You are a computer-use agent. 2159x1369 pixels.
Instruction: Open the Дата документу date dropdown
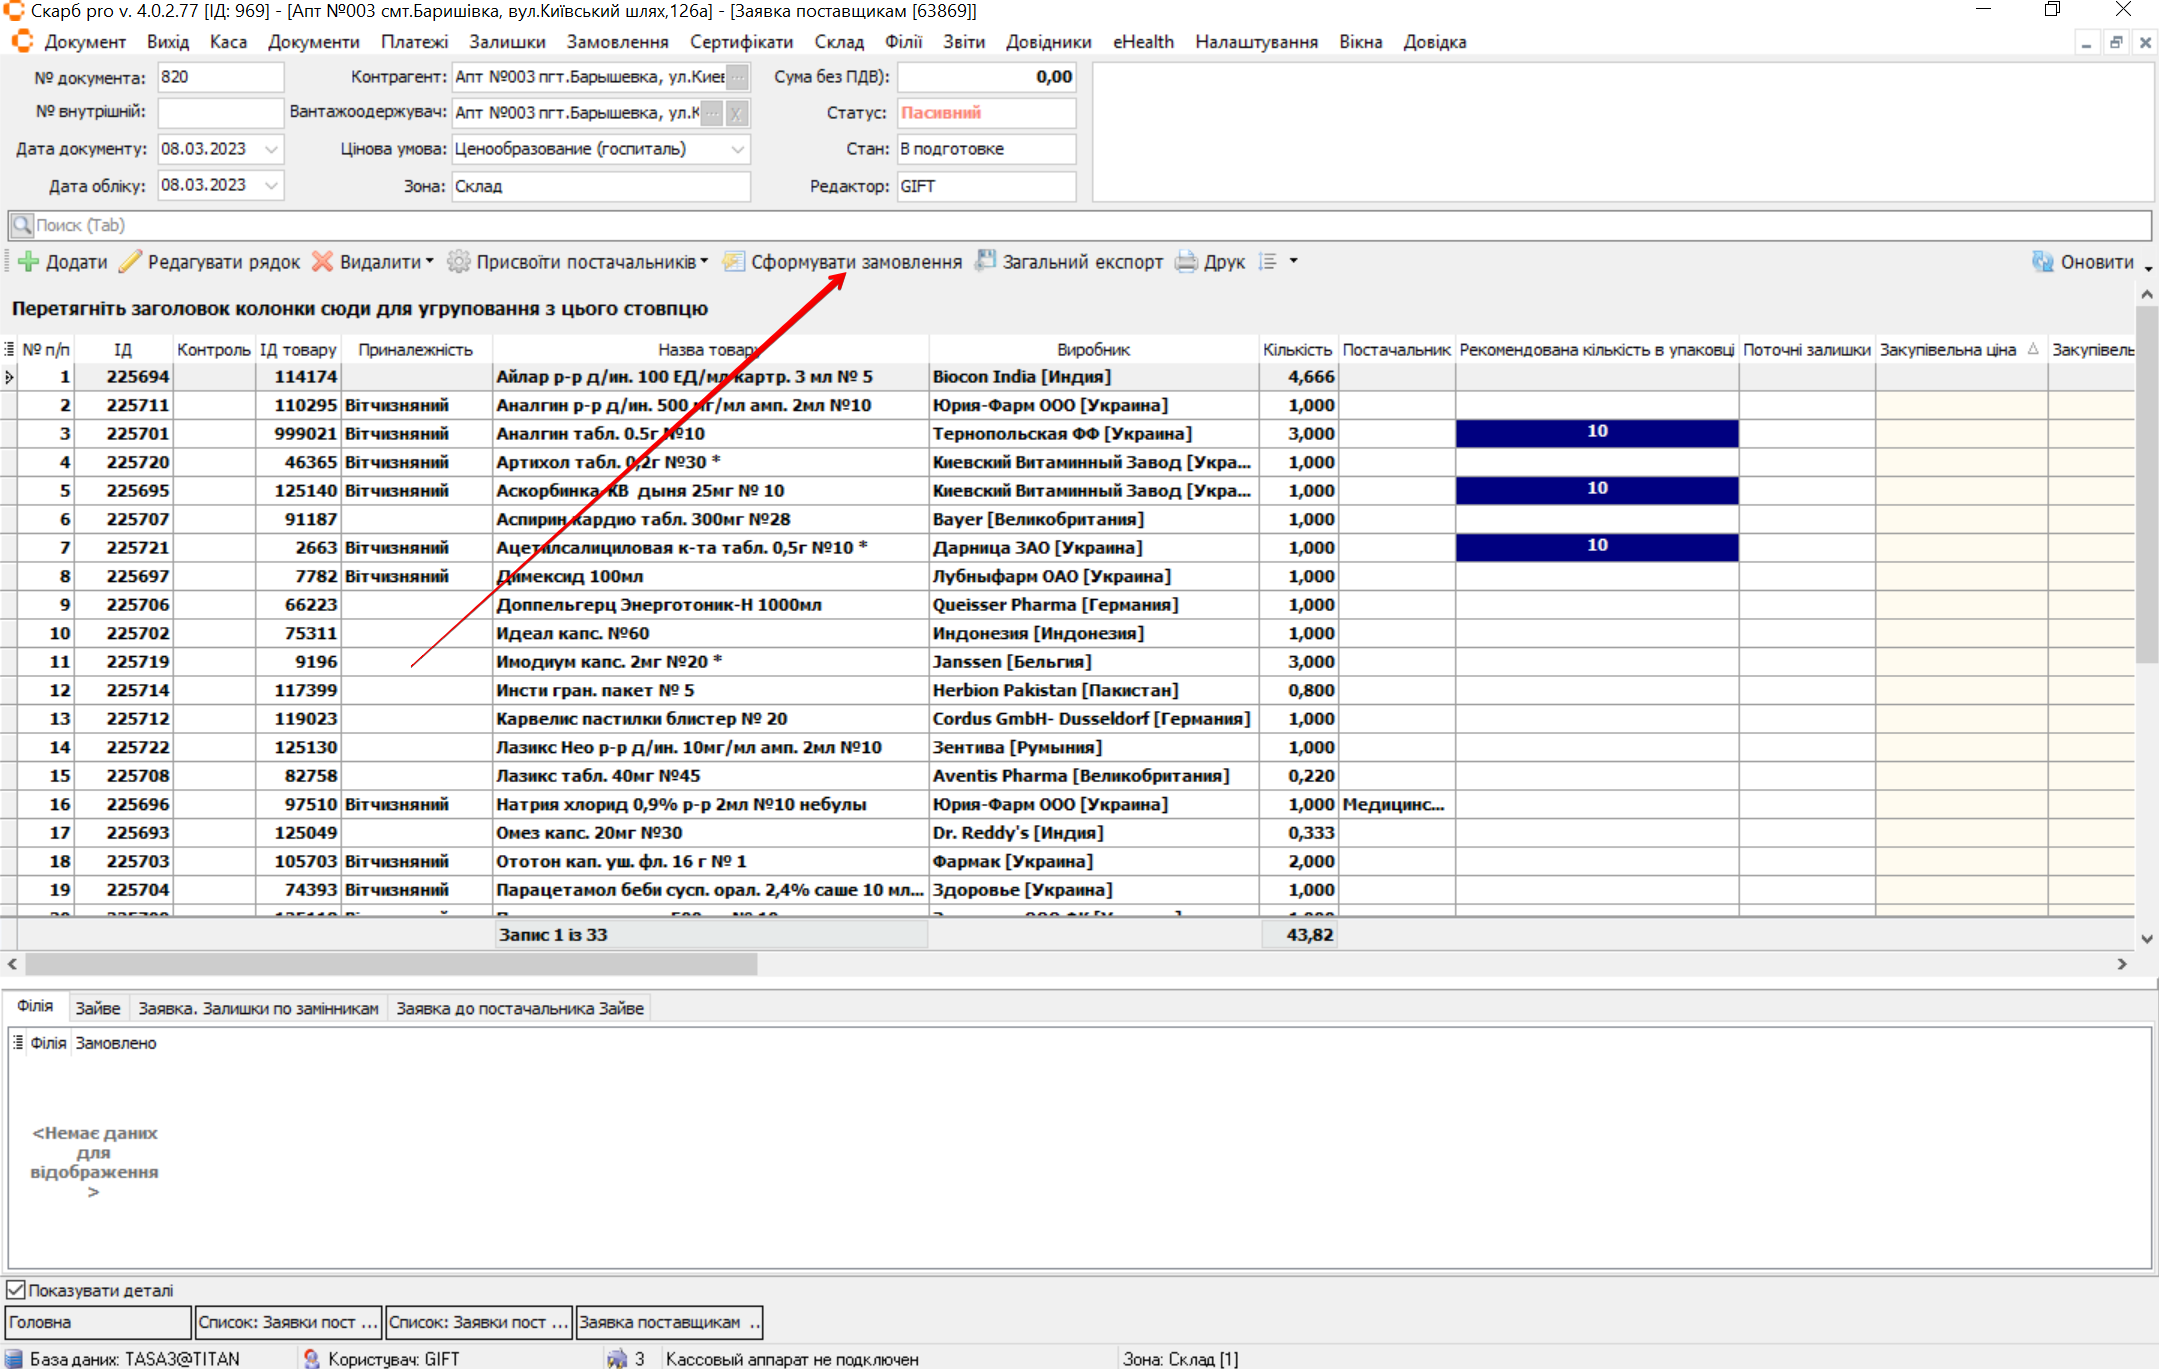271,149
